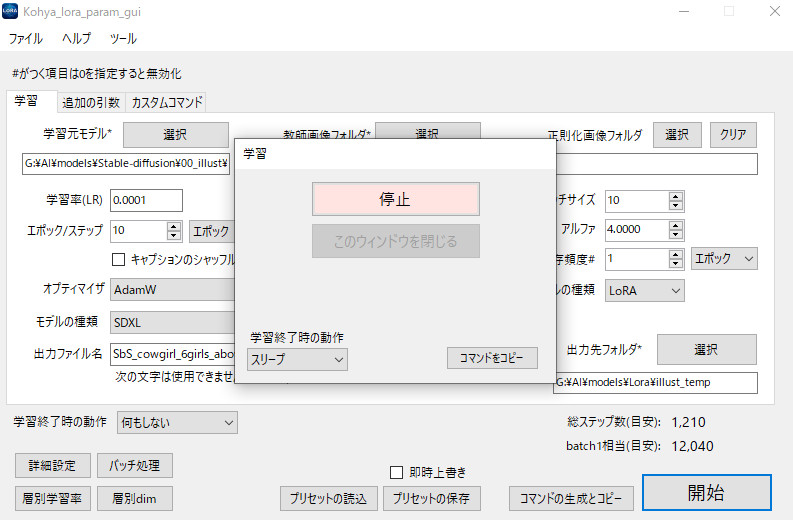Click the LoRA app icon in title bar
Viewport: 793px width, 520px height.
coord(10,12)
